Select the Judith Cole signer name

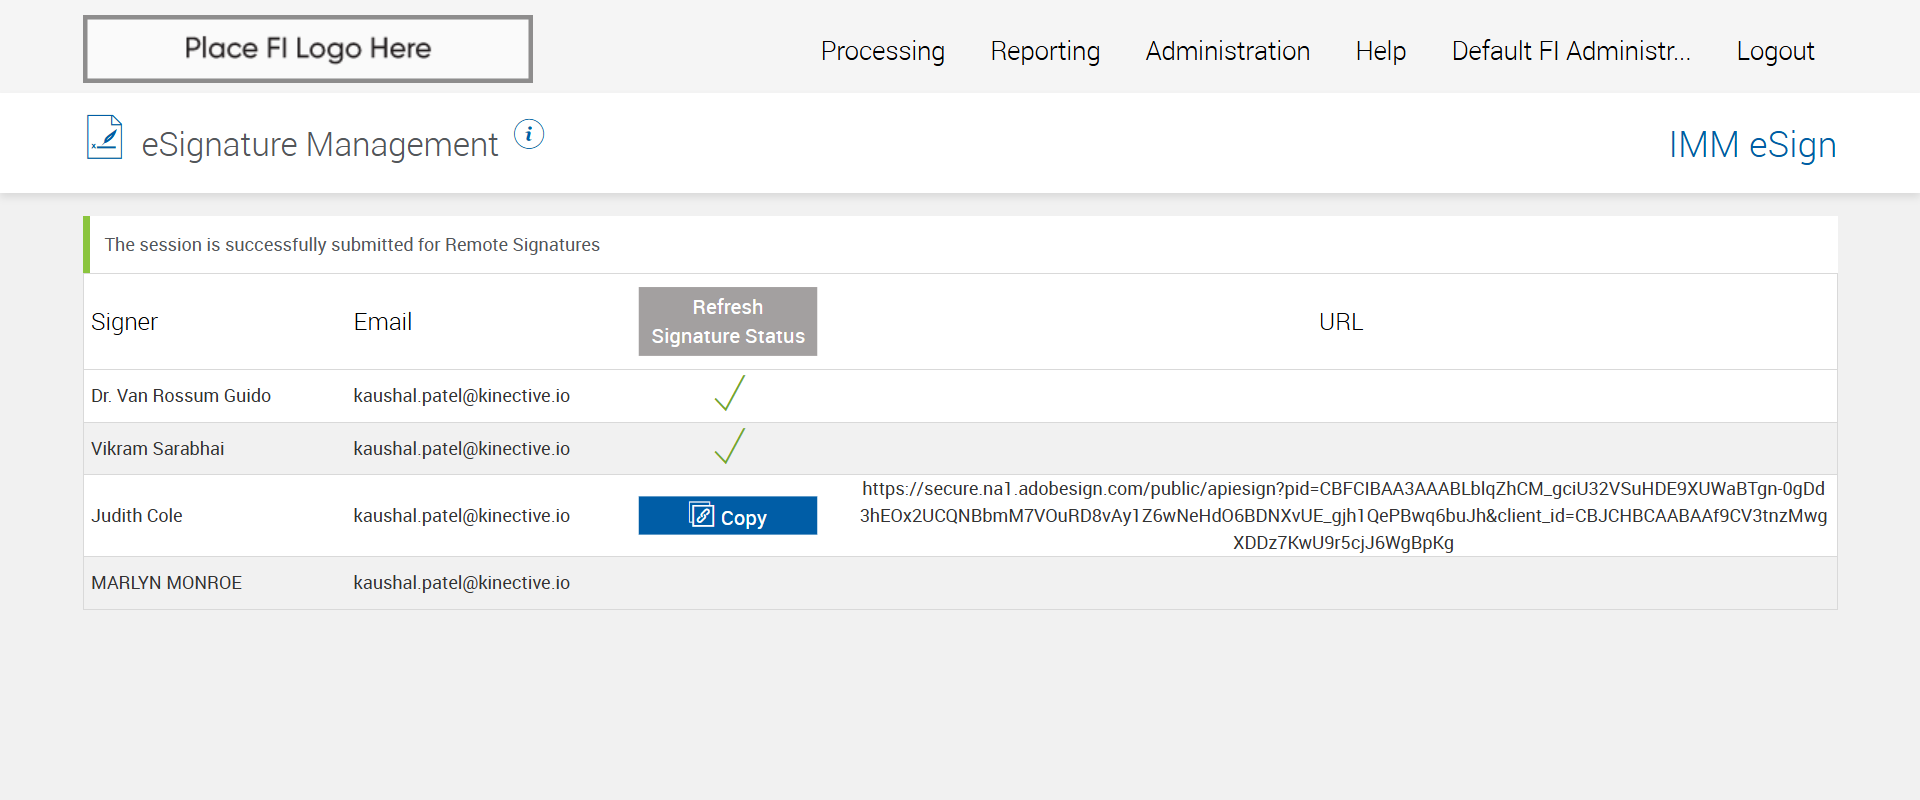click(x=137, y=516)
